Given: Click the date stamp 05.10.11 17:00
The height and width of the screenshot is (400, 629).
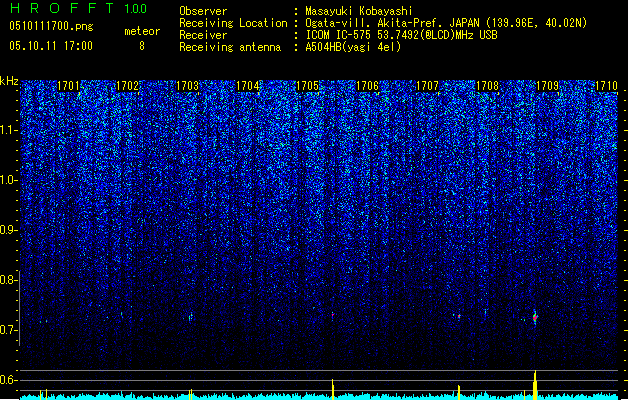Looking at the screenshot, I should (x=51, y=46).
